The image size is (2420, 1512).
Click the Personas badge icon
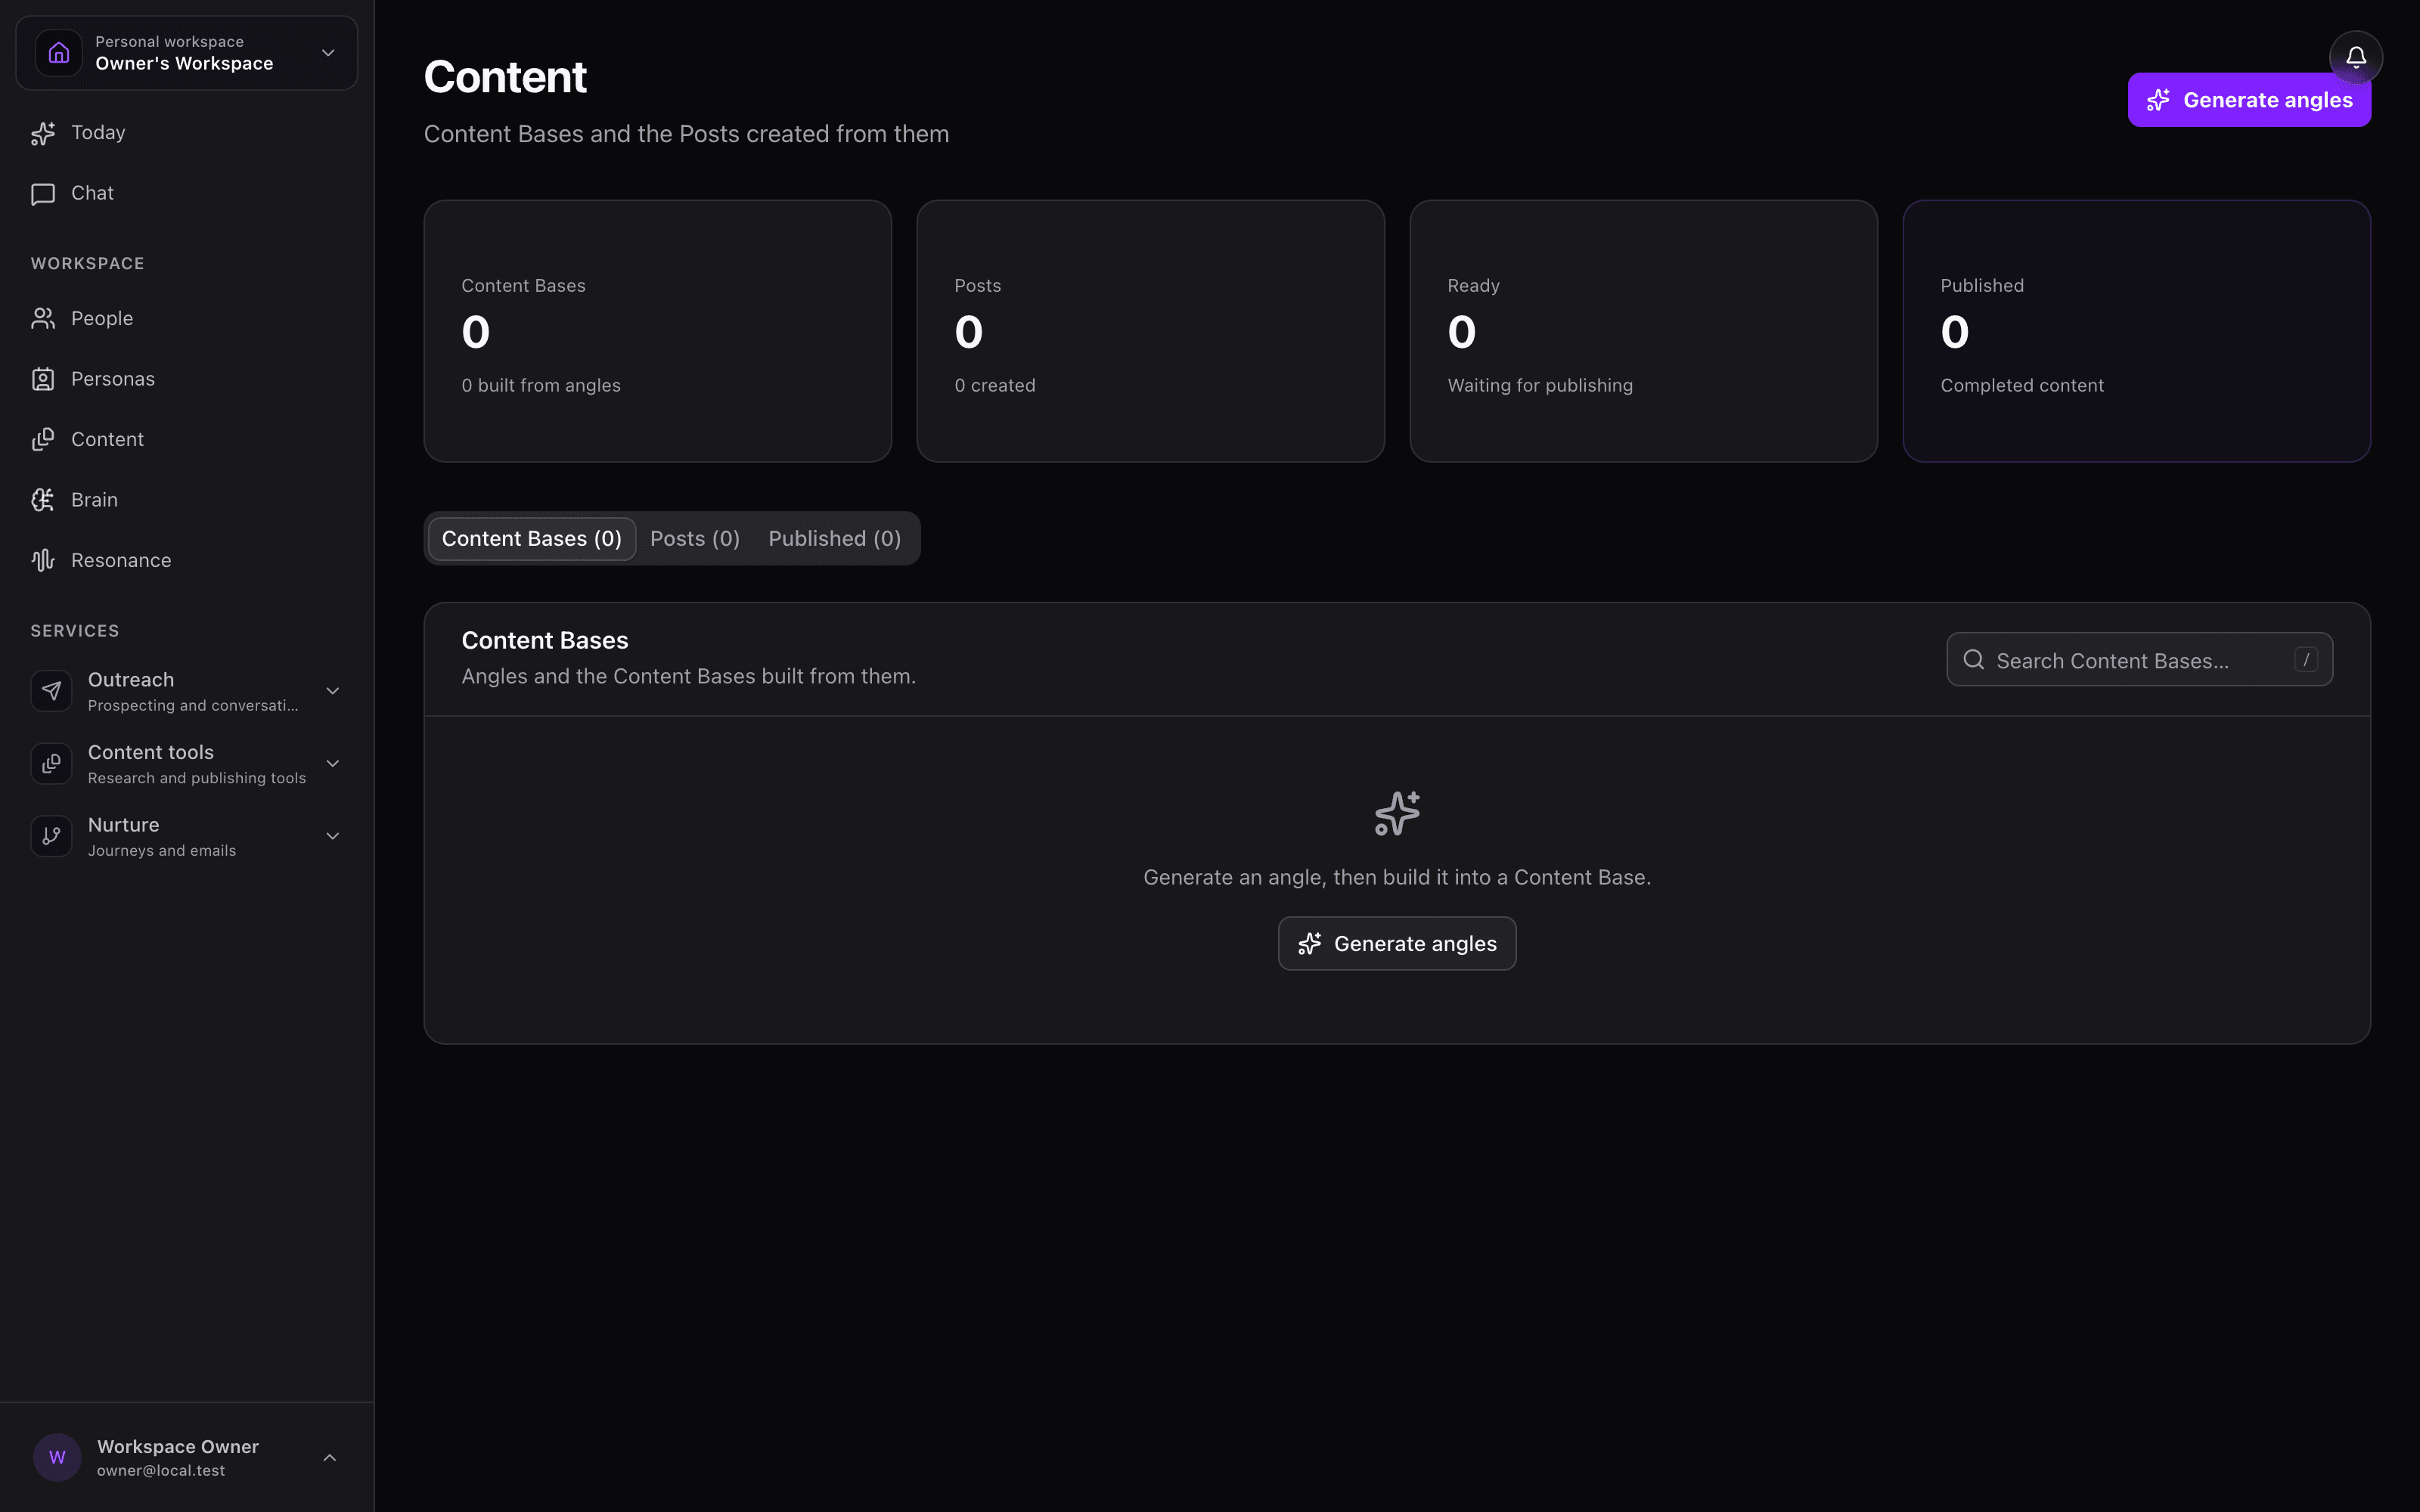(x=43, y=379)
